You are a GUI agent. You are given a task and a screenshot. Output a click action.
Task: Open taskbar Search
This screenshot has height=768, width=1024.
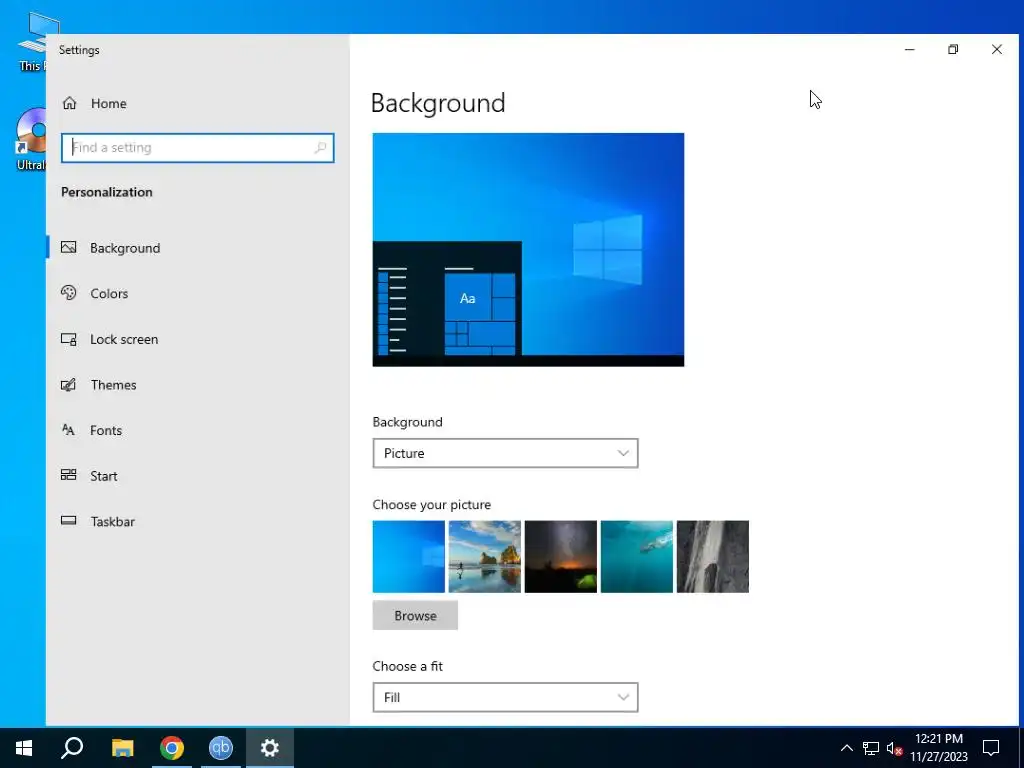[x=72, y=748]
